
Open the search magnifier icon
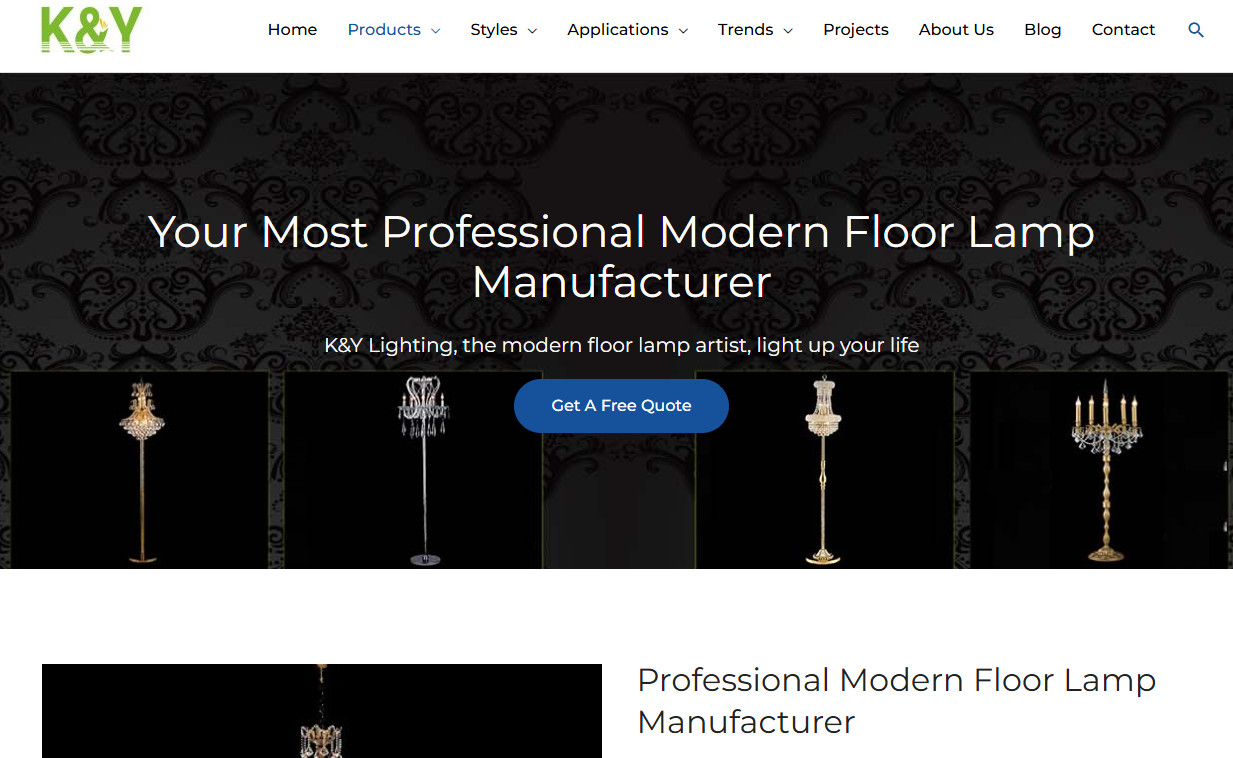point(1195,30)
